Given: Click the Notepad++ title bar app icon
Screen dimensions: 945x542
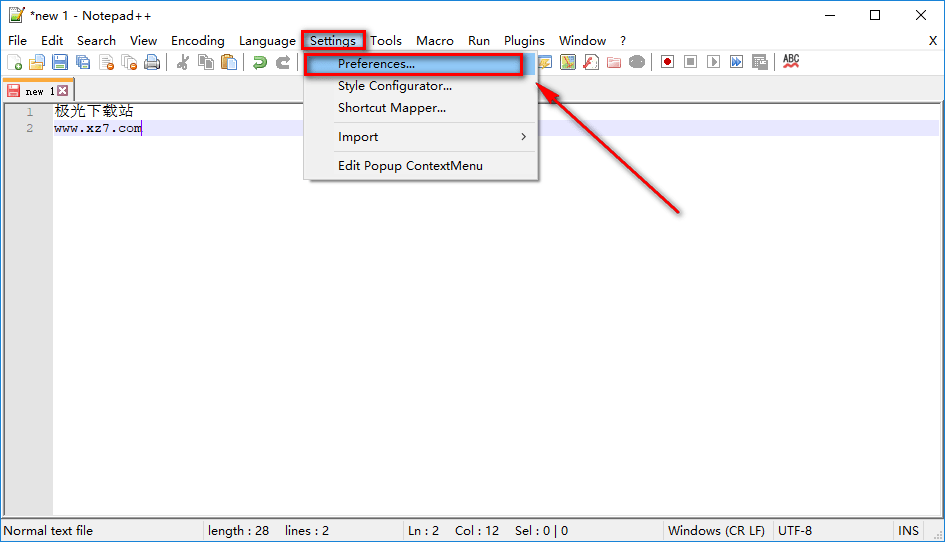Looking at the screenshot, I should pyautogui.click(x=16, y=15).
